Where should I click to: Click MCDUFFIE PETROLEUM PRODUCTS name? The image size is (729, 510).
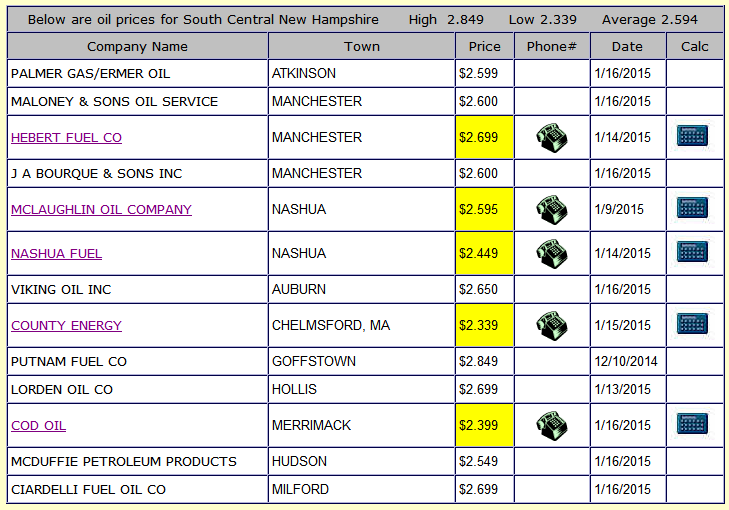tap(124, 462)
